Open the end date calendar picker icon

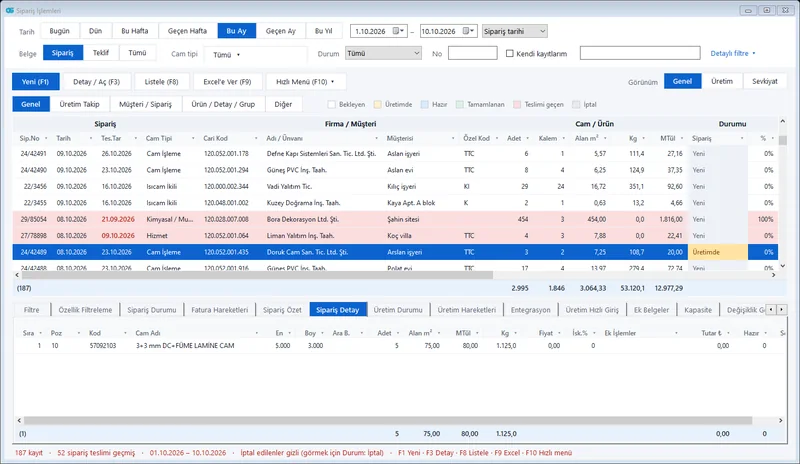click(466, 31)
